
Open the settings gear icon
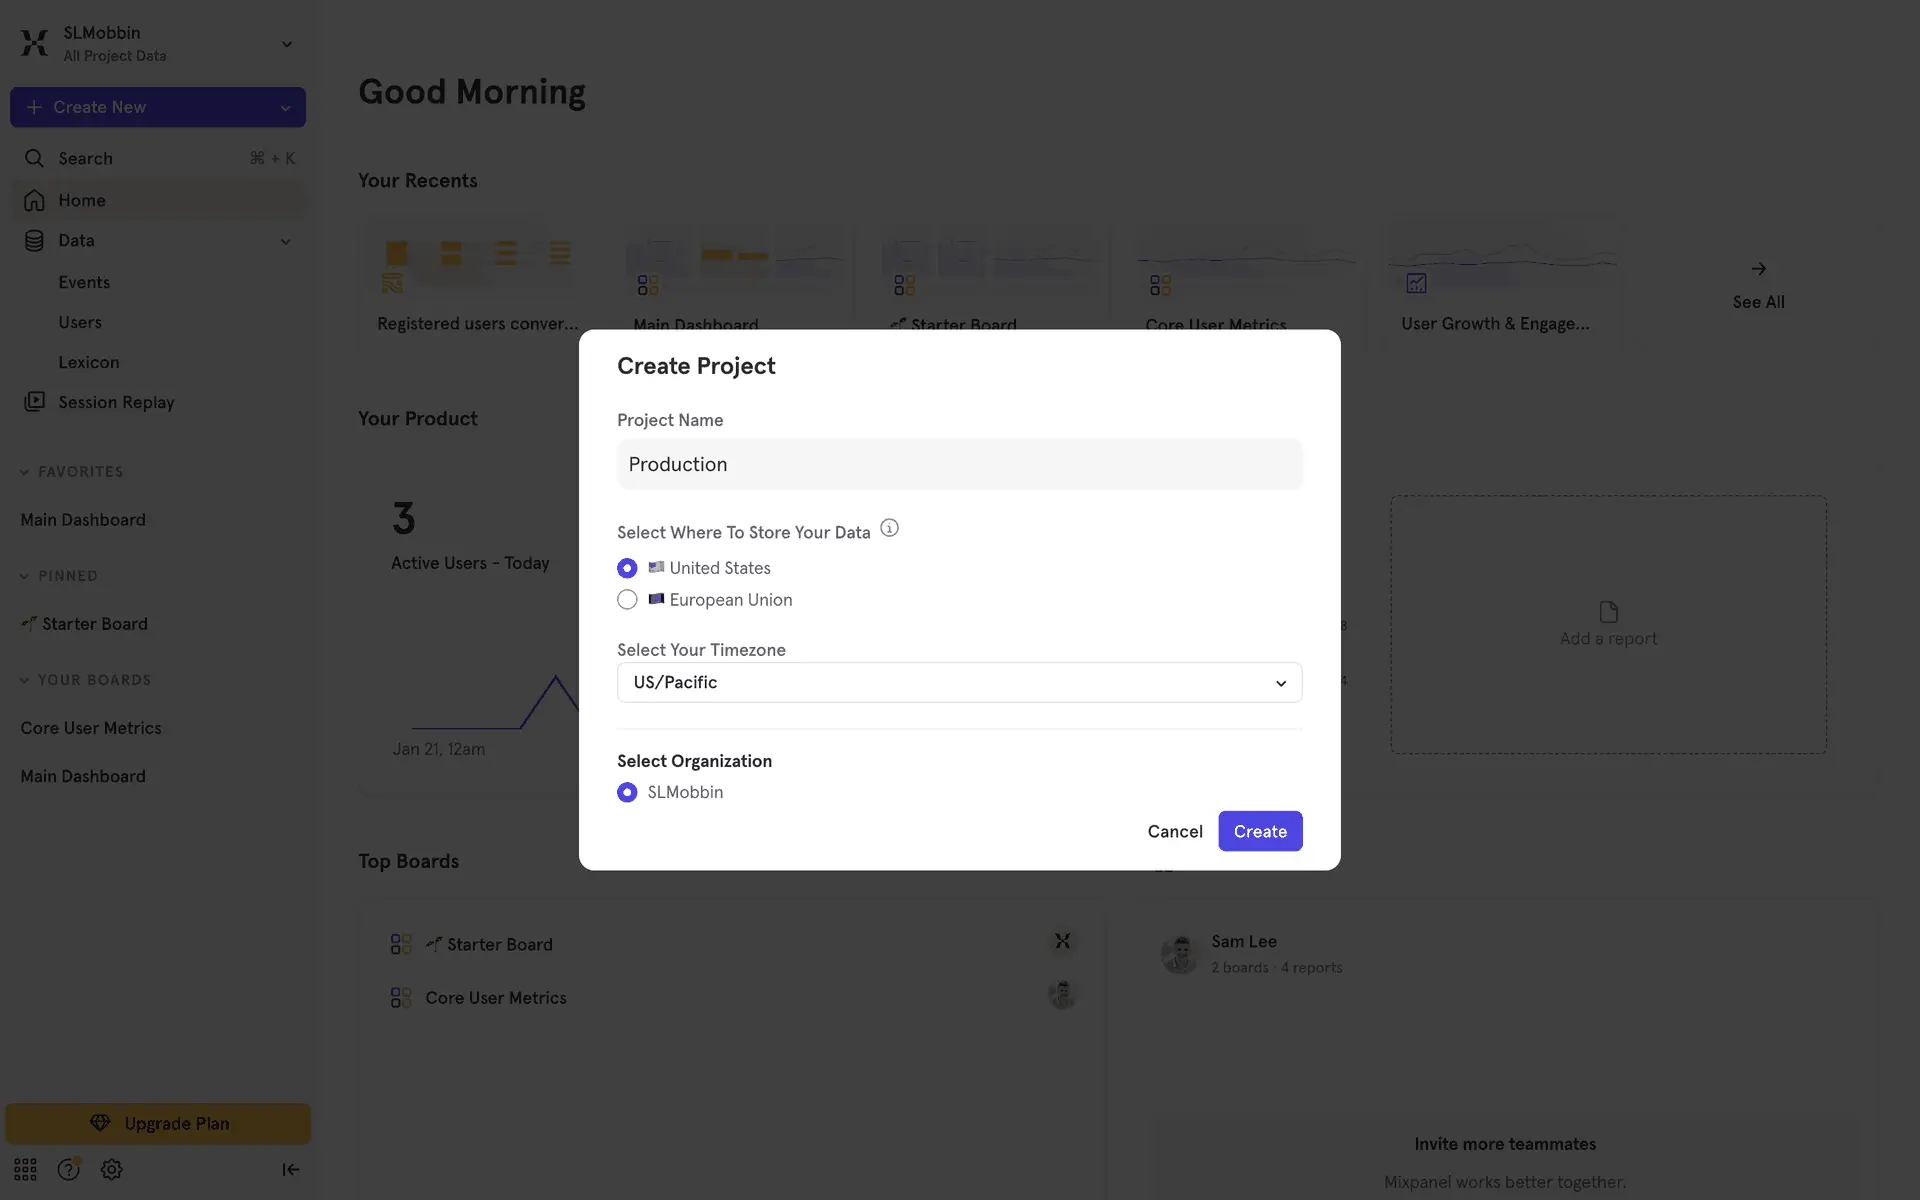coord(112,1169)
